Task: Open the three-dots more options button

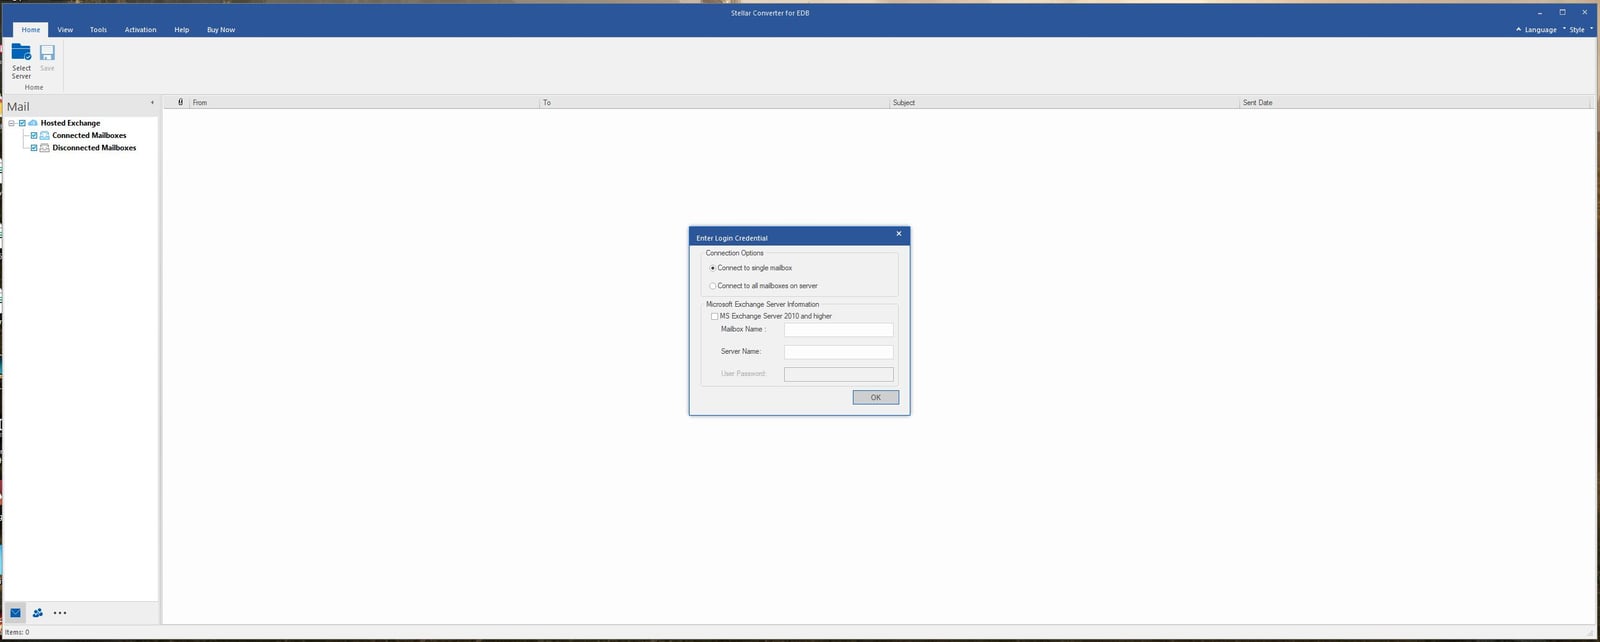Action: click(x=60, y=613)
